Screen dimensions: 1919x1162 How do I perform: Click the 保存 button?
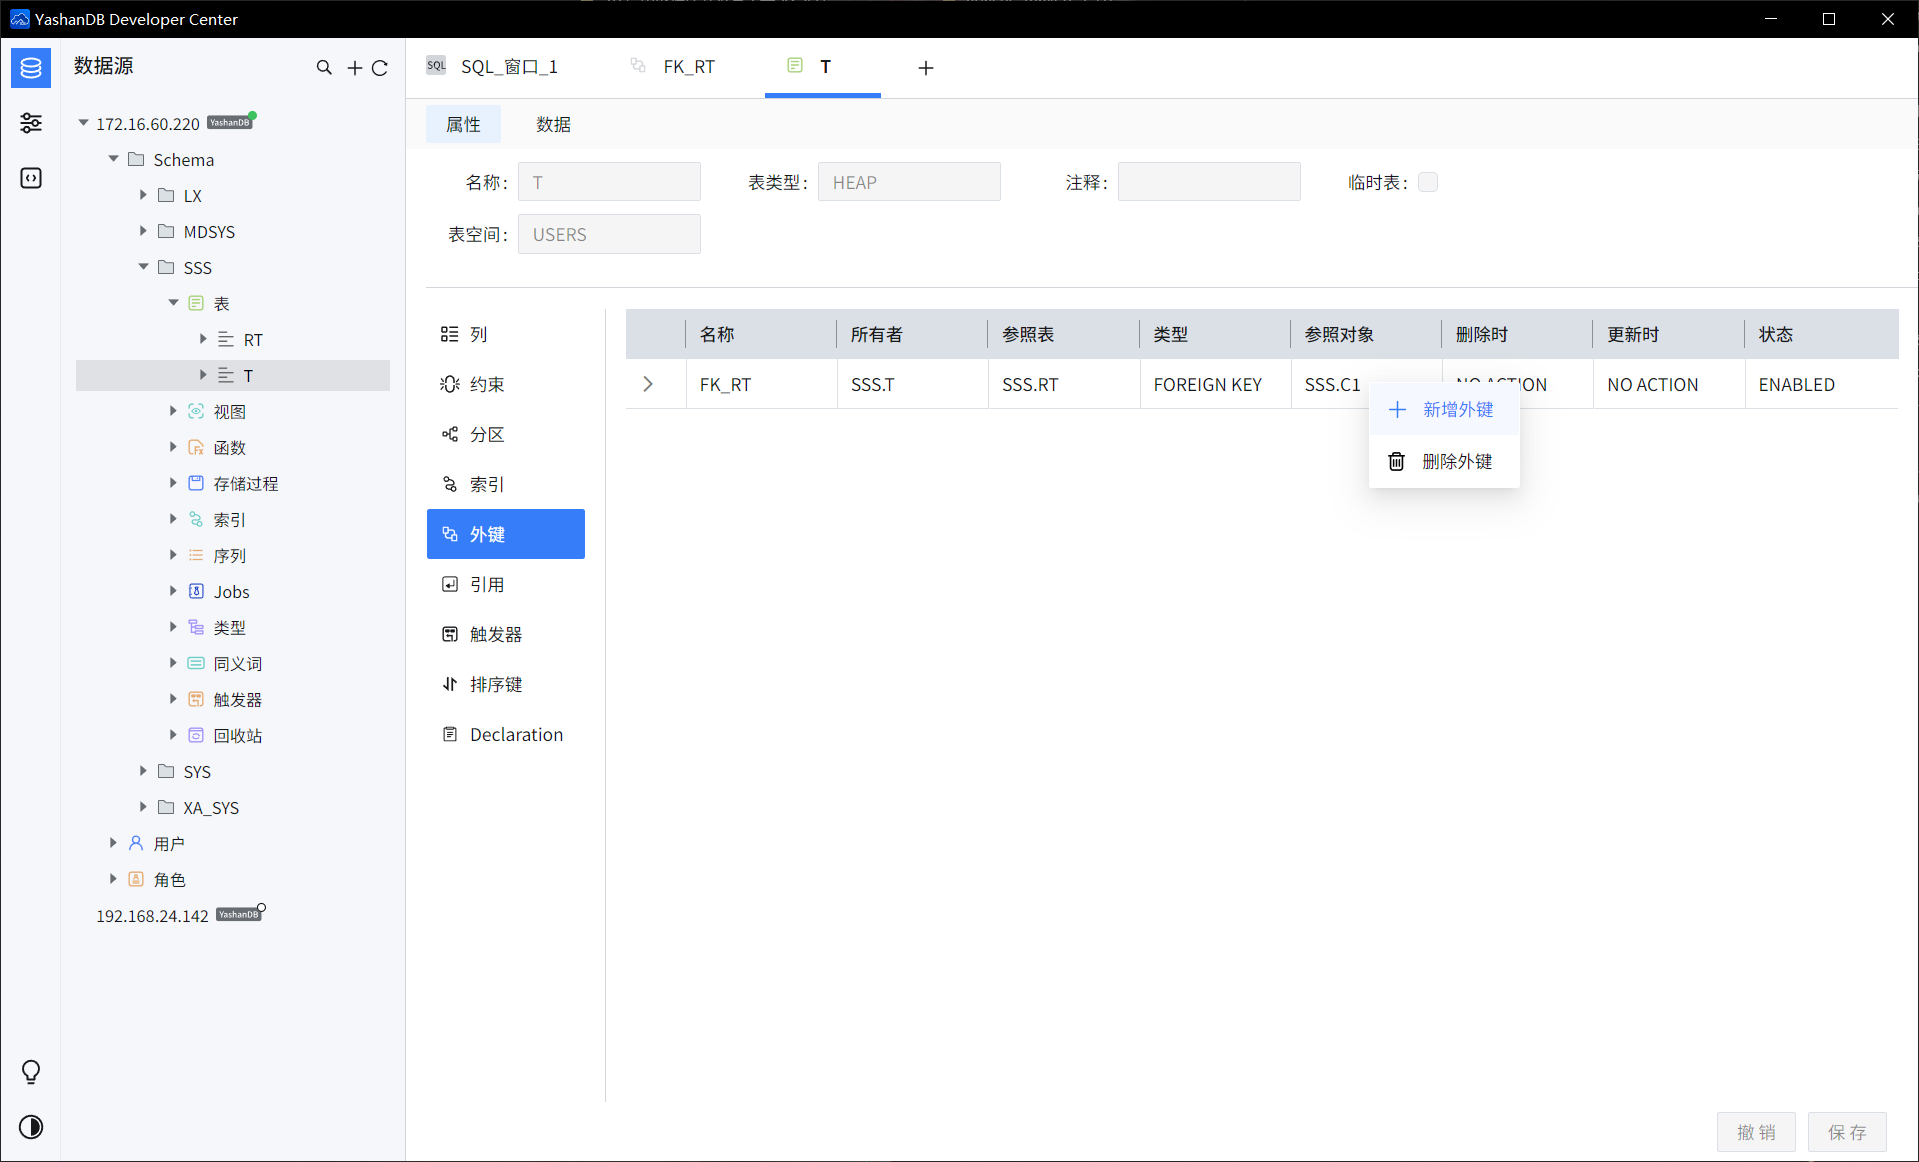1848,1132
